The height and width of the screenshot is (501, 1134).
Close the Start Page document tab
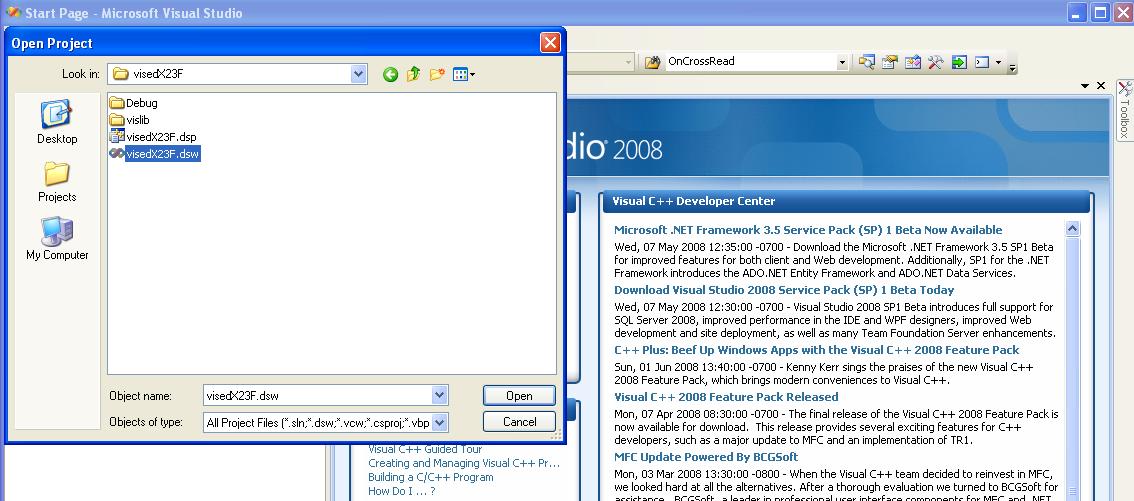tap(1101, 86)
